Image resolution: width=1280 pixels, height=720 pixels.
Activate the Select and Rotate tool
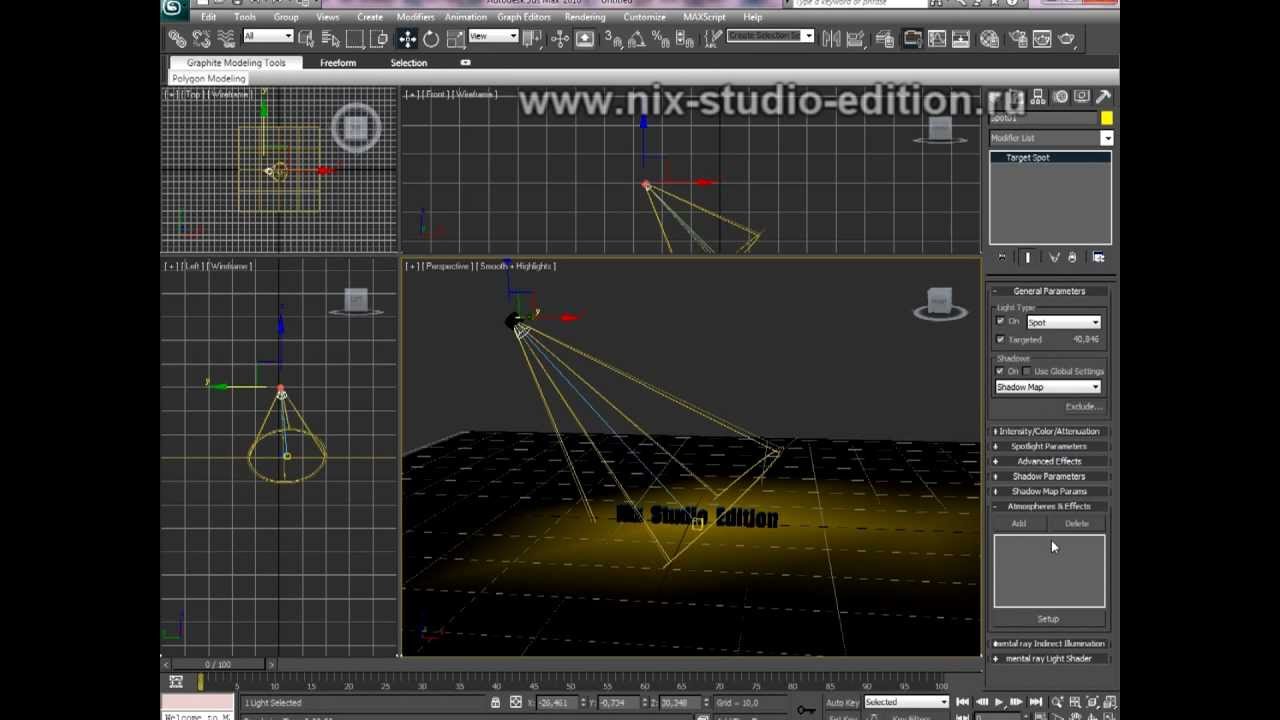(x=431, y=39)
